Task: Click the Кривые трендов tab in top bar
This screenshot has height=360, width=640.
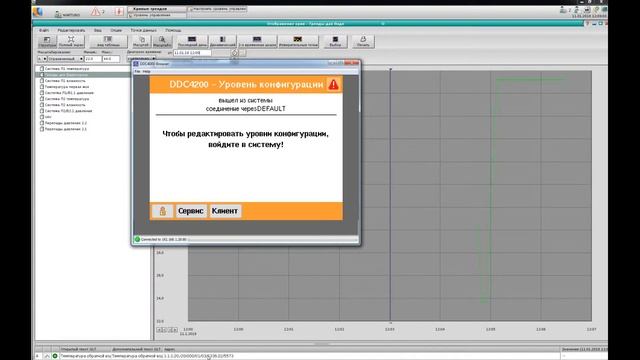Action: tap(157, 9)
